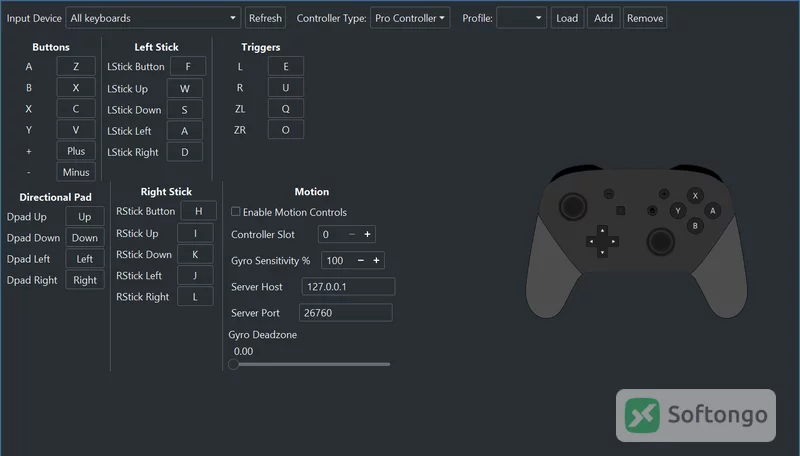Rebind the X button mapped to C
800x456 pixels.
(76, 109)
